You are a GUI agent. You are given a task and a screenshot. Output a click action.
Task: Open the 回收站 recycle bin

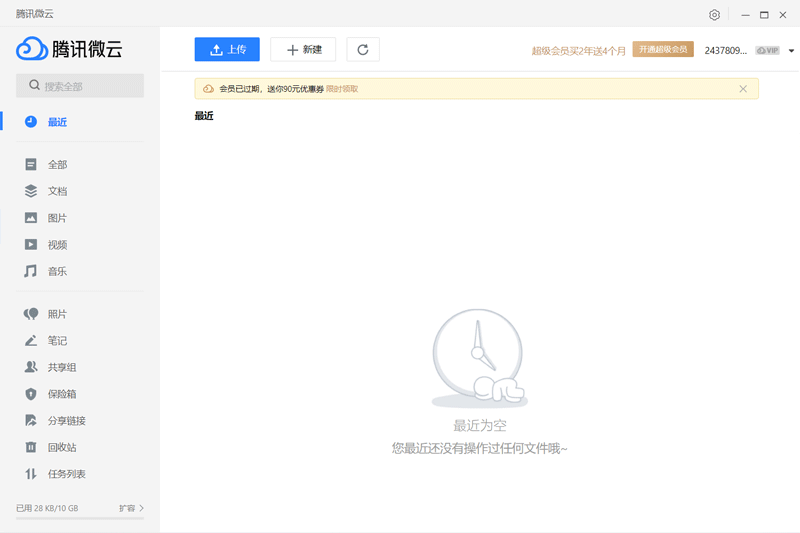pos(62,448)
